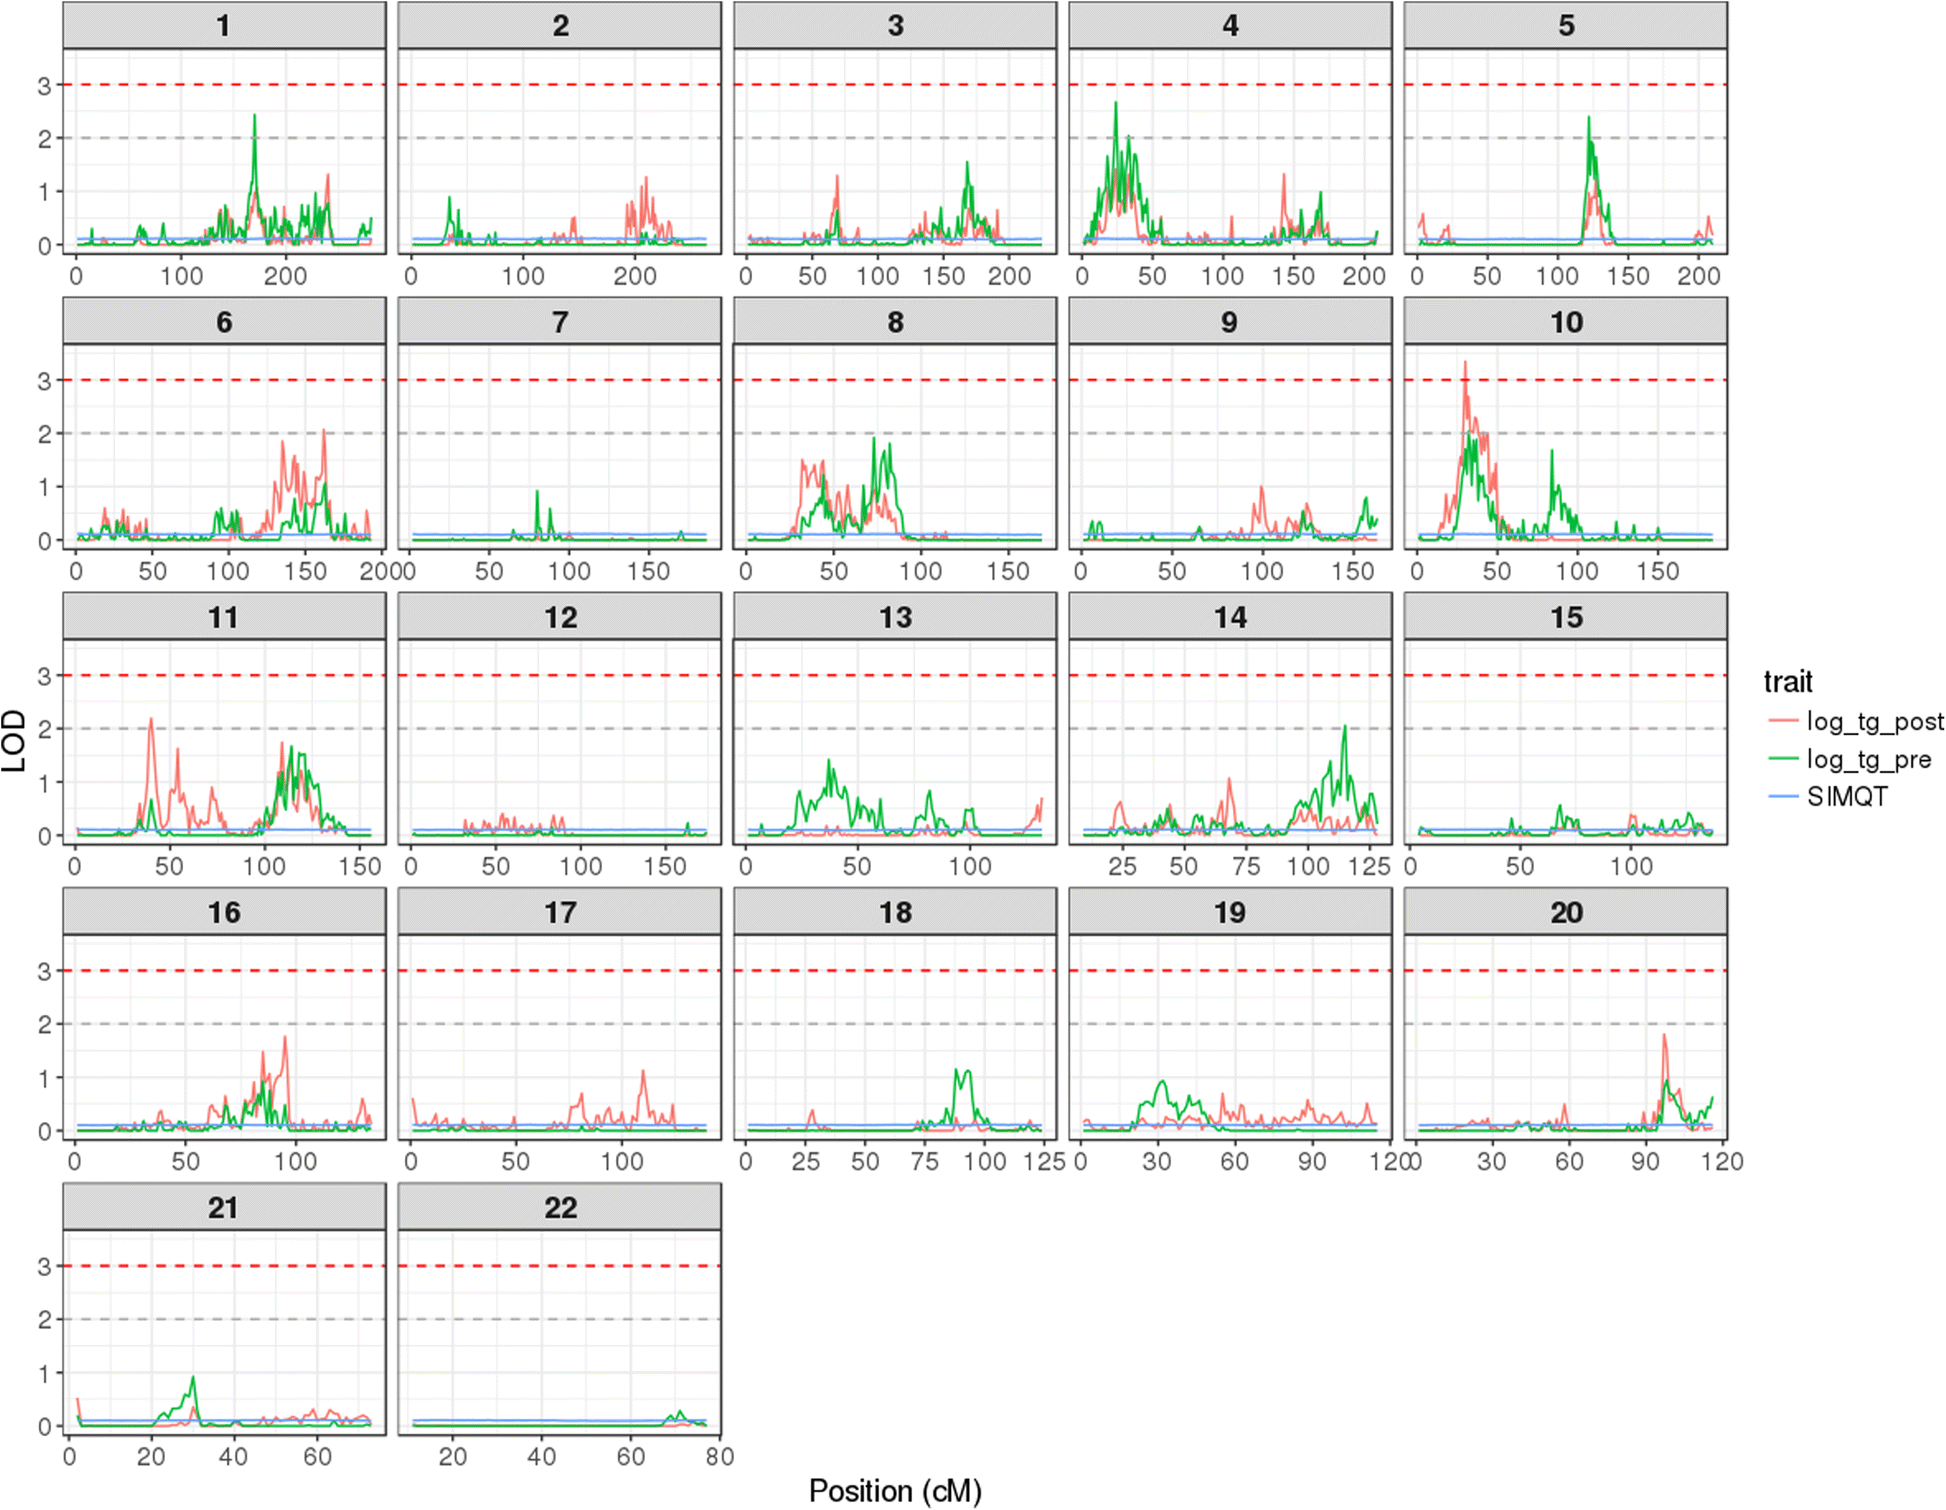Screen dimensions: 1946x1510
Task: Click the 'trait' legend title
Action: coord(1788,682)
